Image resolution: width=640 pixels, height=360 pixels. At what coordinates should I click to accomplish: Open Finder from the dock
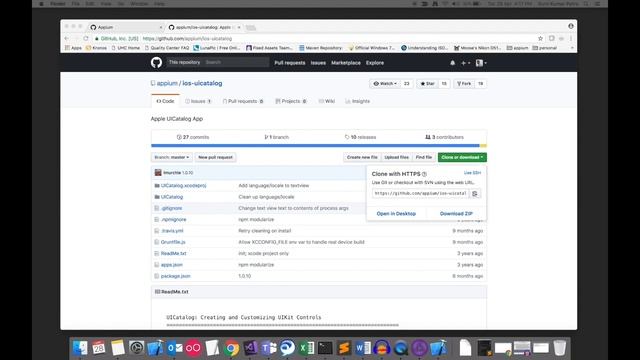point(80,348)
